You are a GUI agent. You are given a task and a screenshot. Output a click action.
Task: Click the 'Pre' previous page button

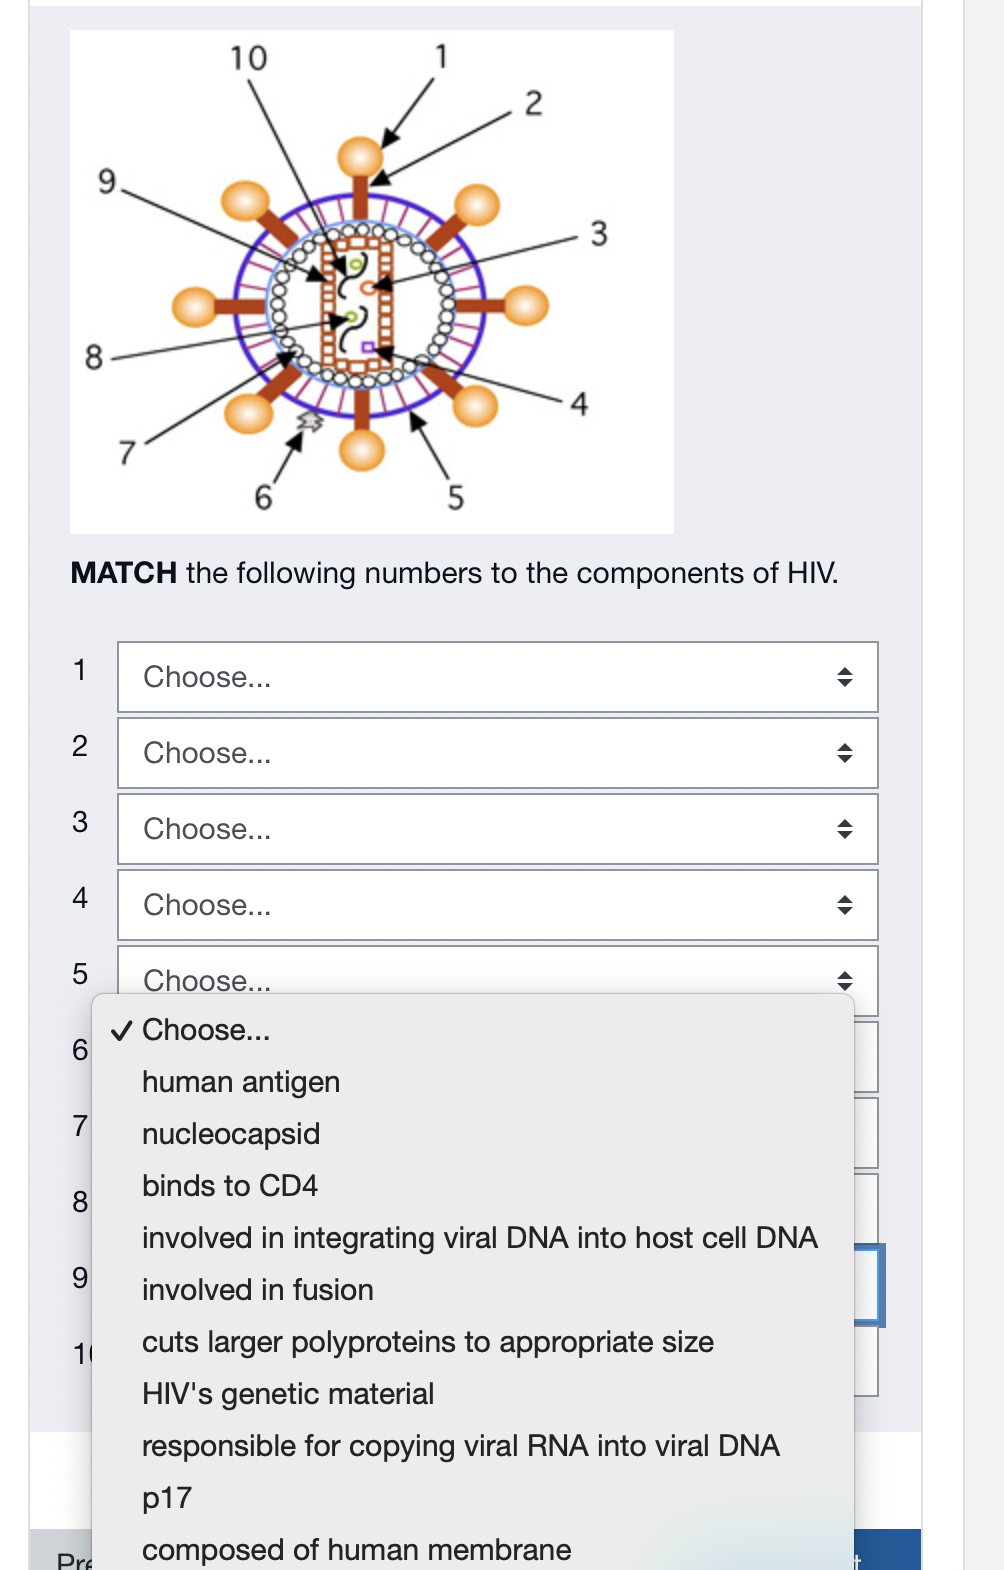72,1558
